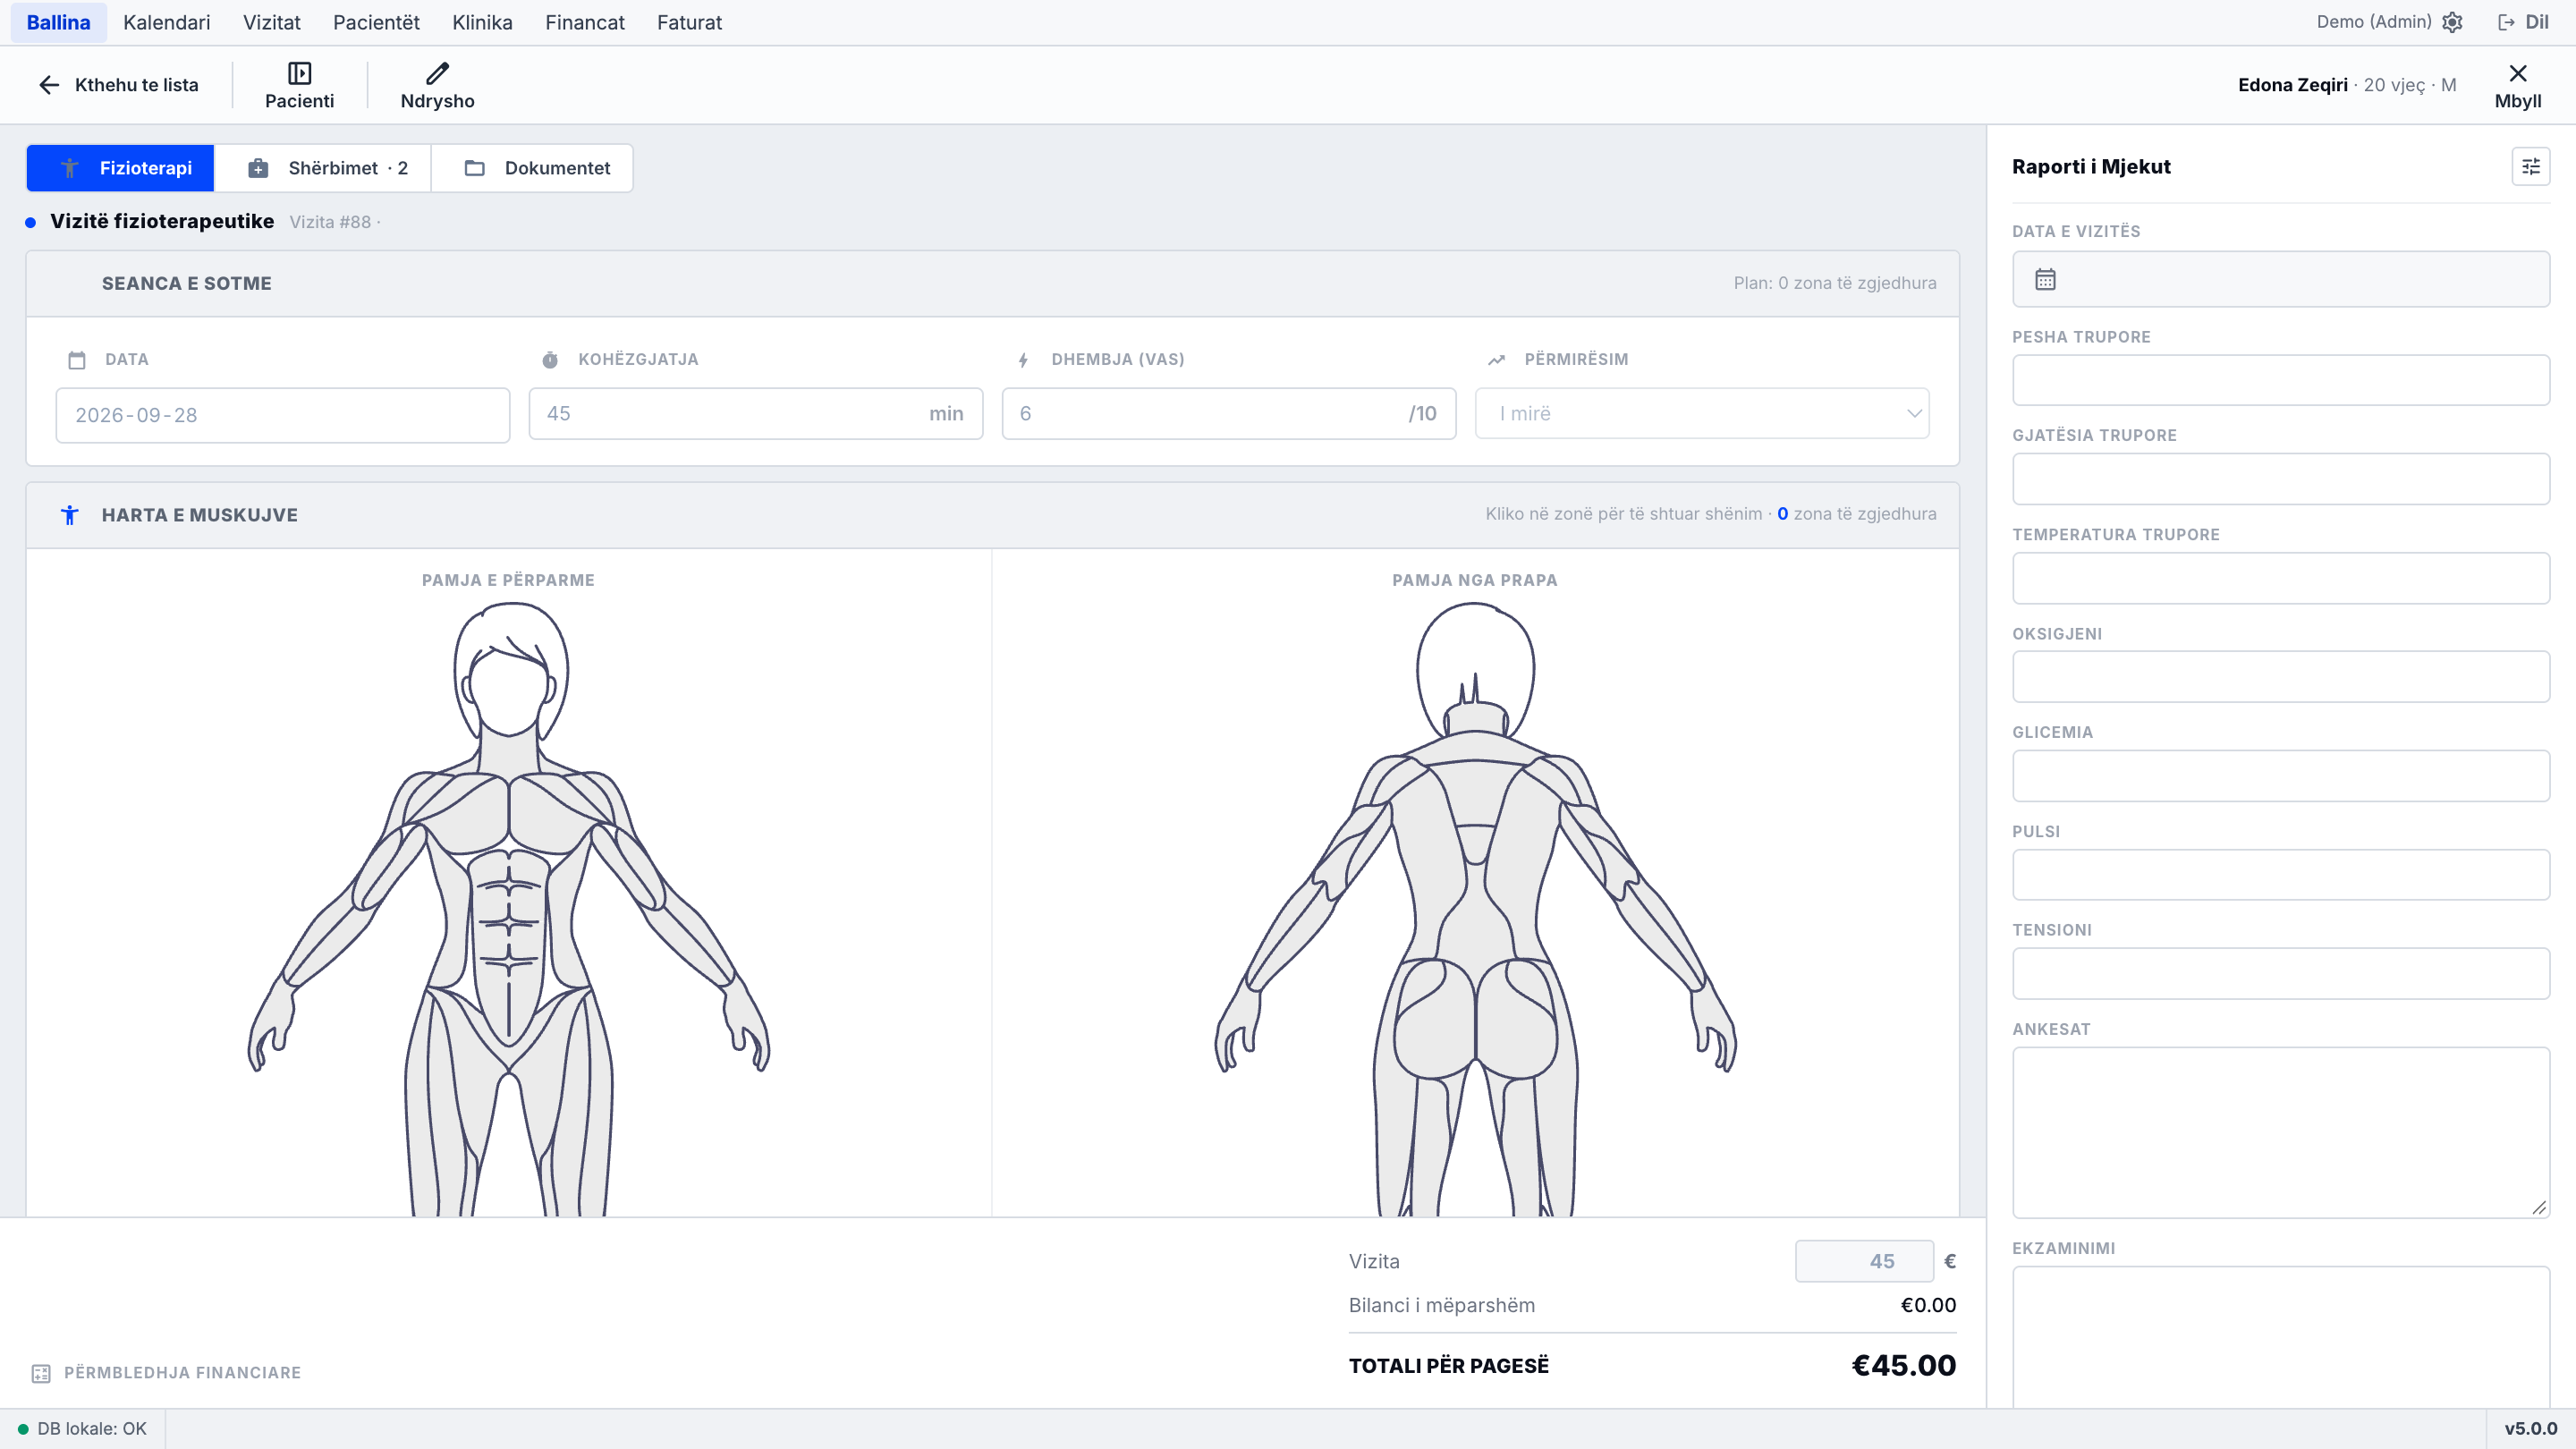Open the Financat menu

click(x=584, y=22)
